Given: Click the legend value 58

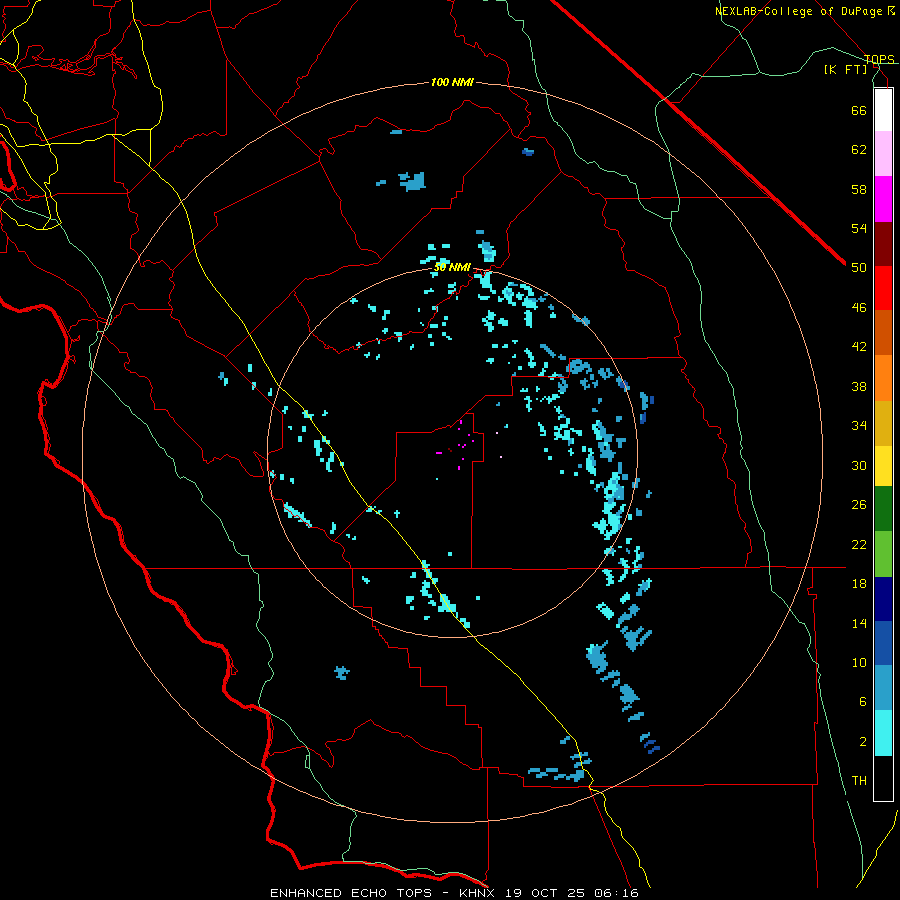Looking at the screenshot, I should click(x=859, y=189).
